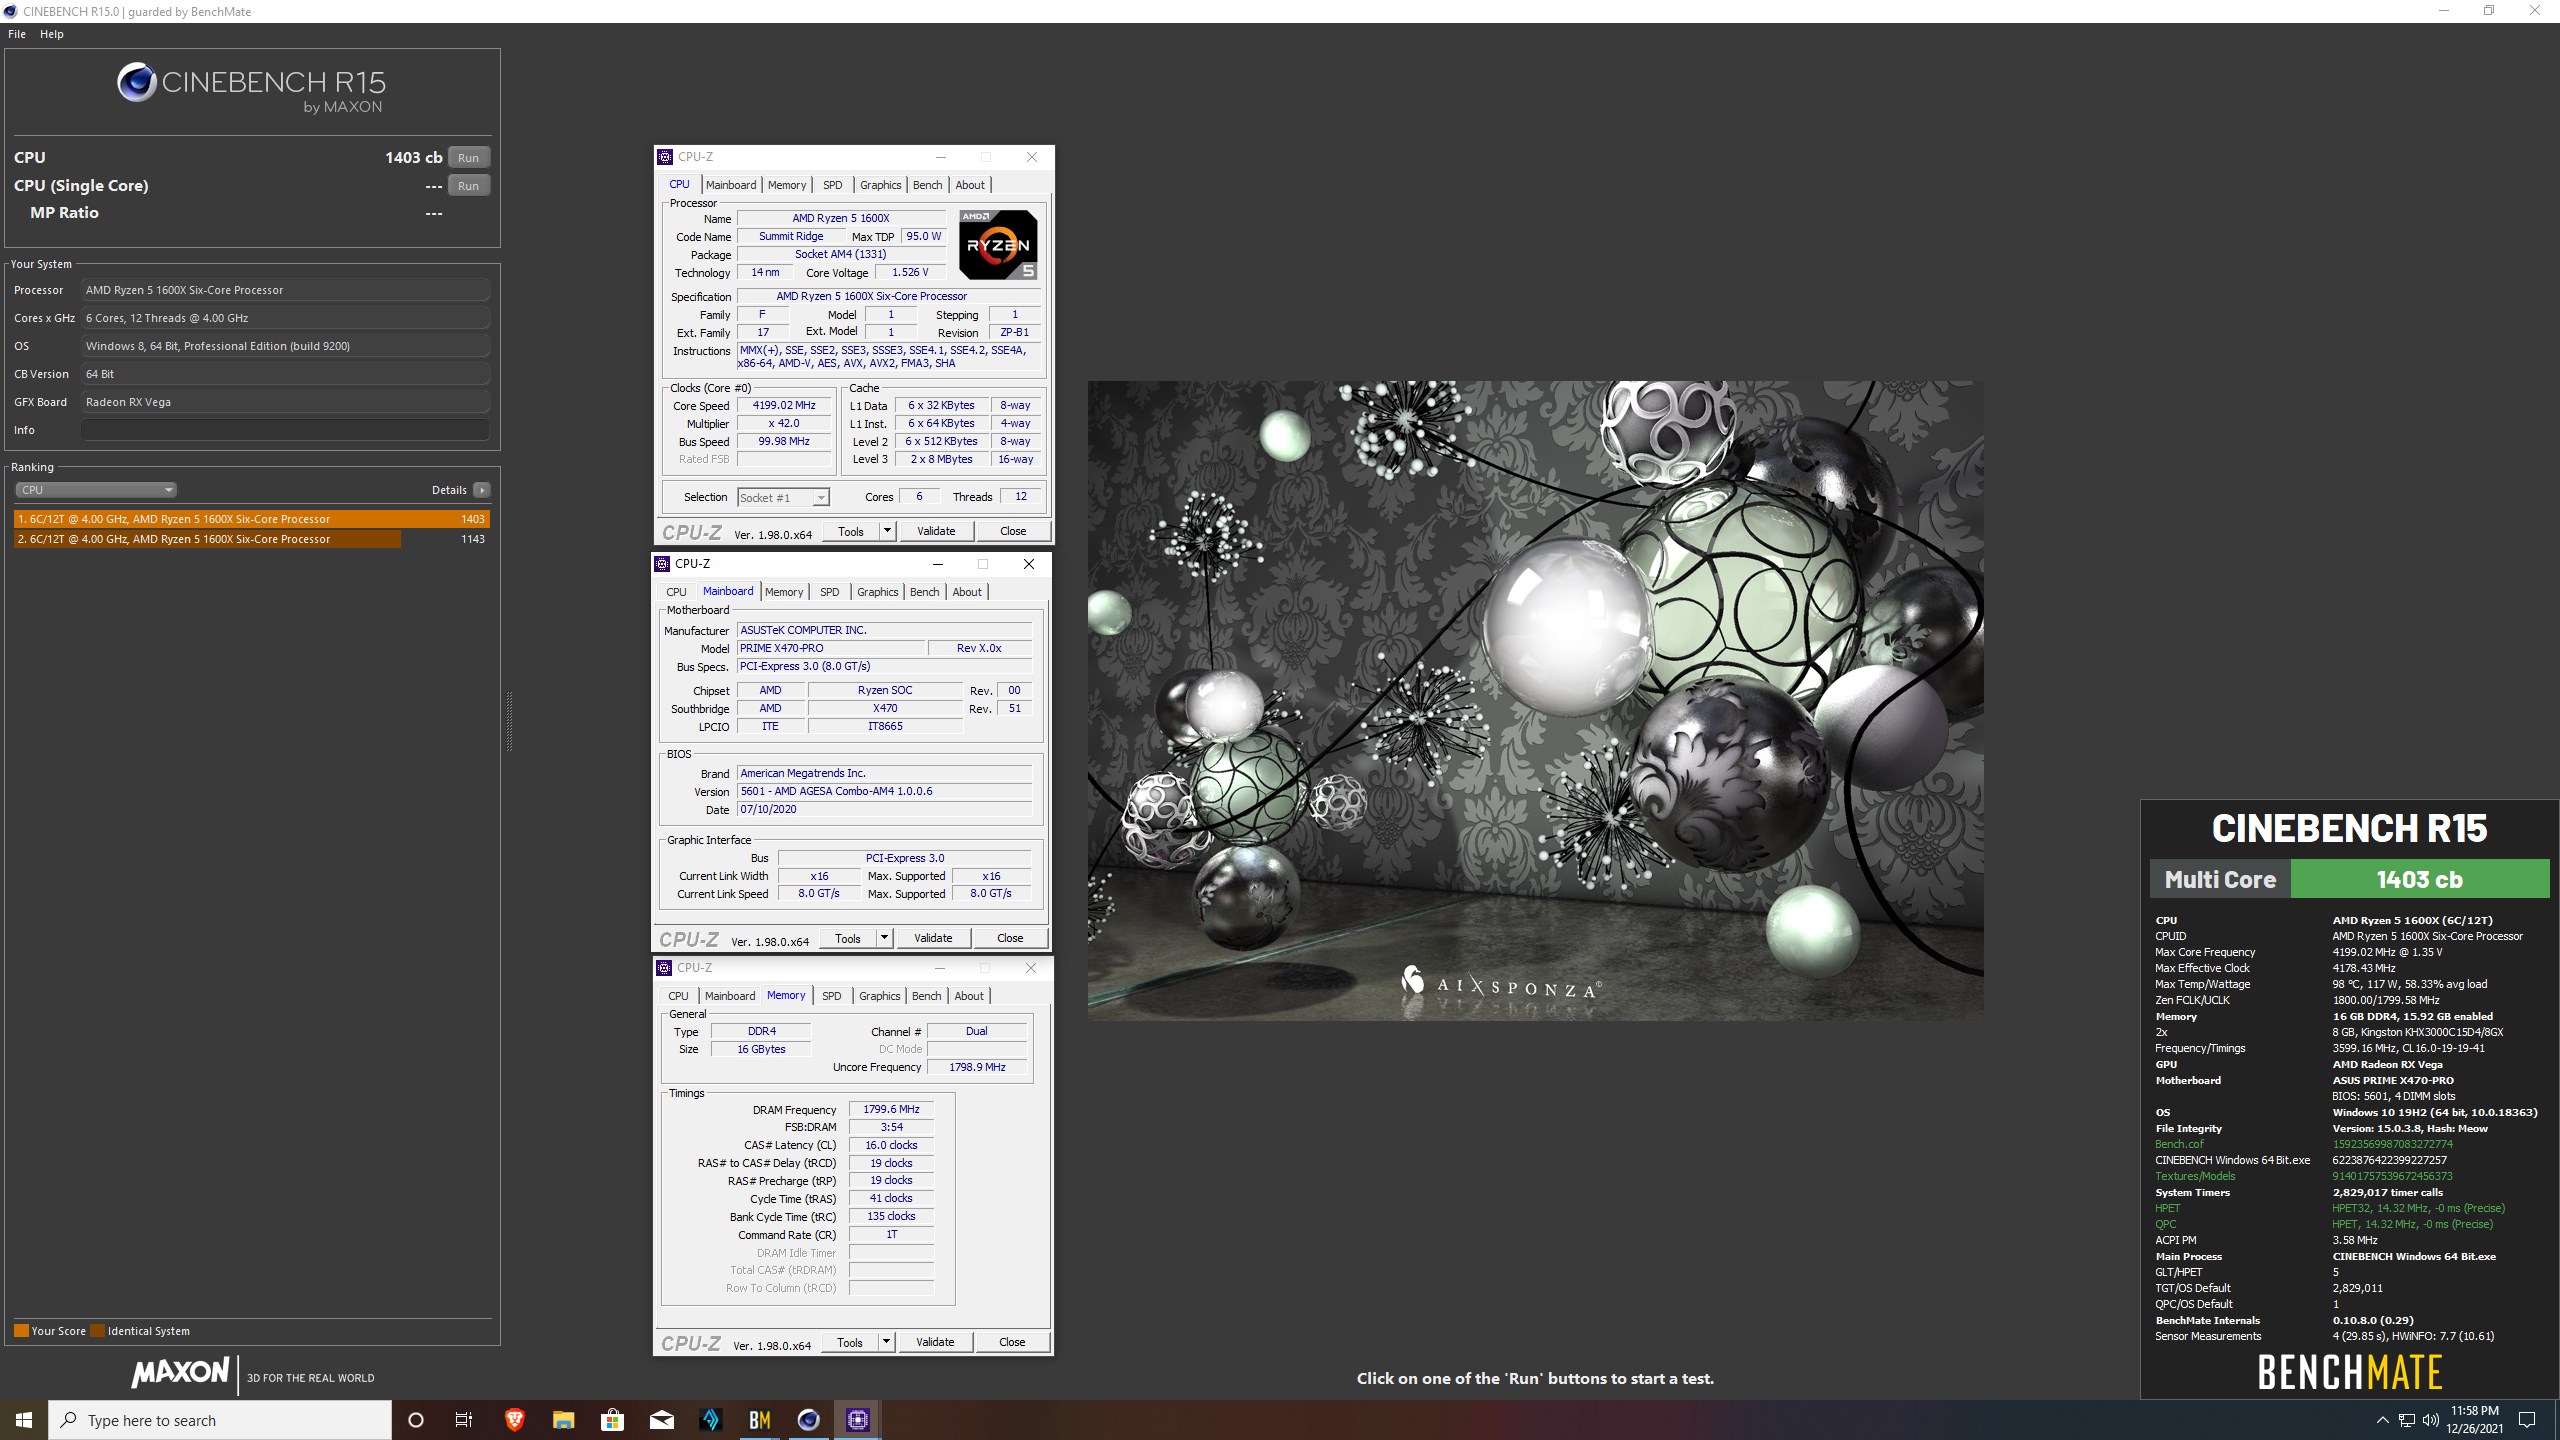Click the CPU-Z icon in the Mainboard window title bar
Viewport: 2560px width, 1440px height.
coord(662,564)
